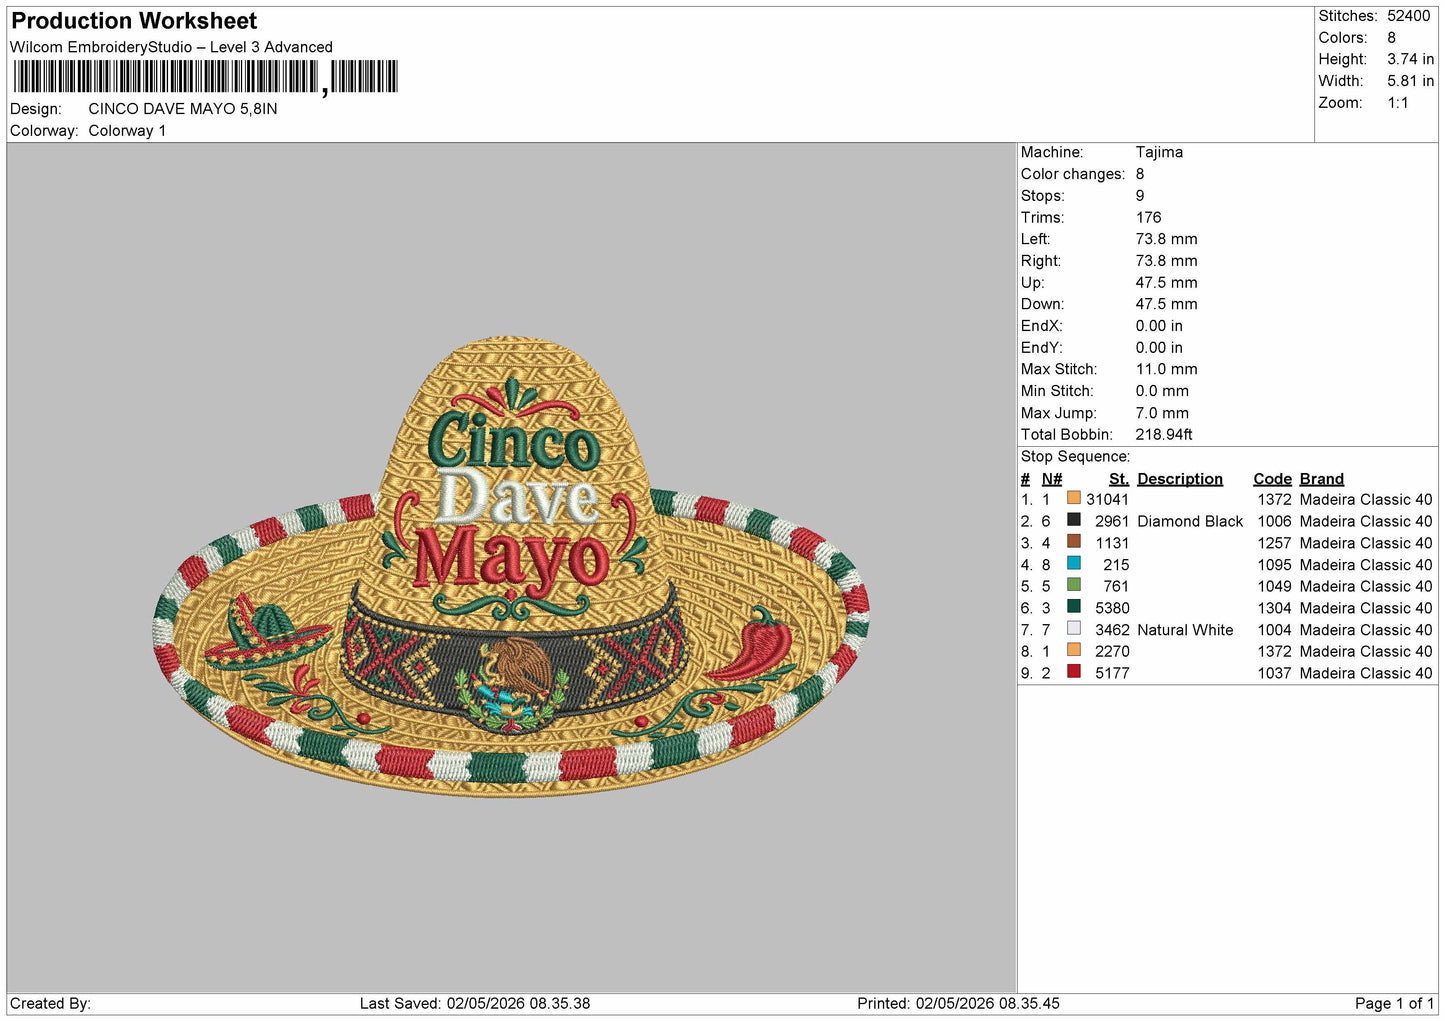Click the Stop Sequence heading
This screenshot has height=1021, width=1445.
pyautogui.click(x=1075, y=457)
